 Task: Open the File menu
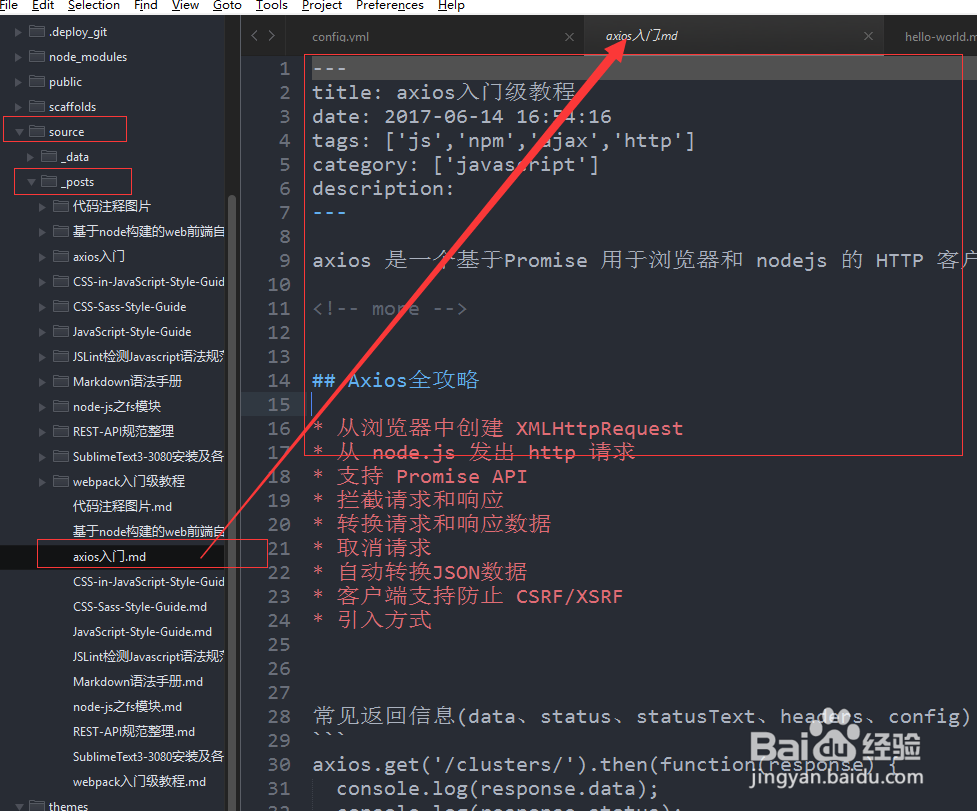[8, 5]
